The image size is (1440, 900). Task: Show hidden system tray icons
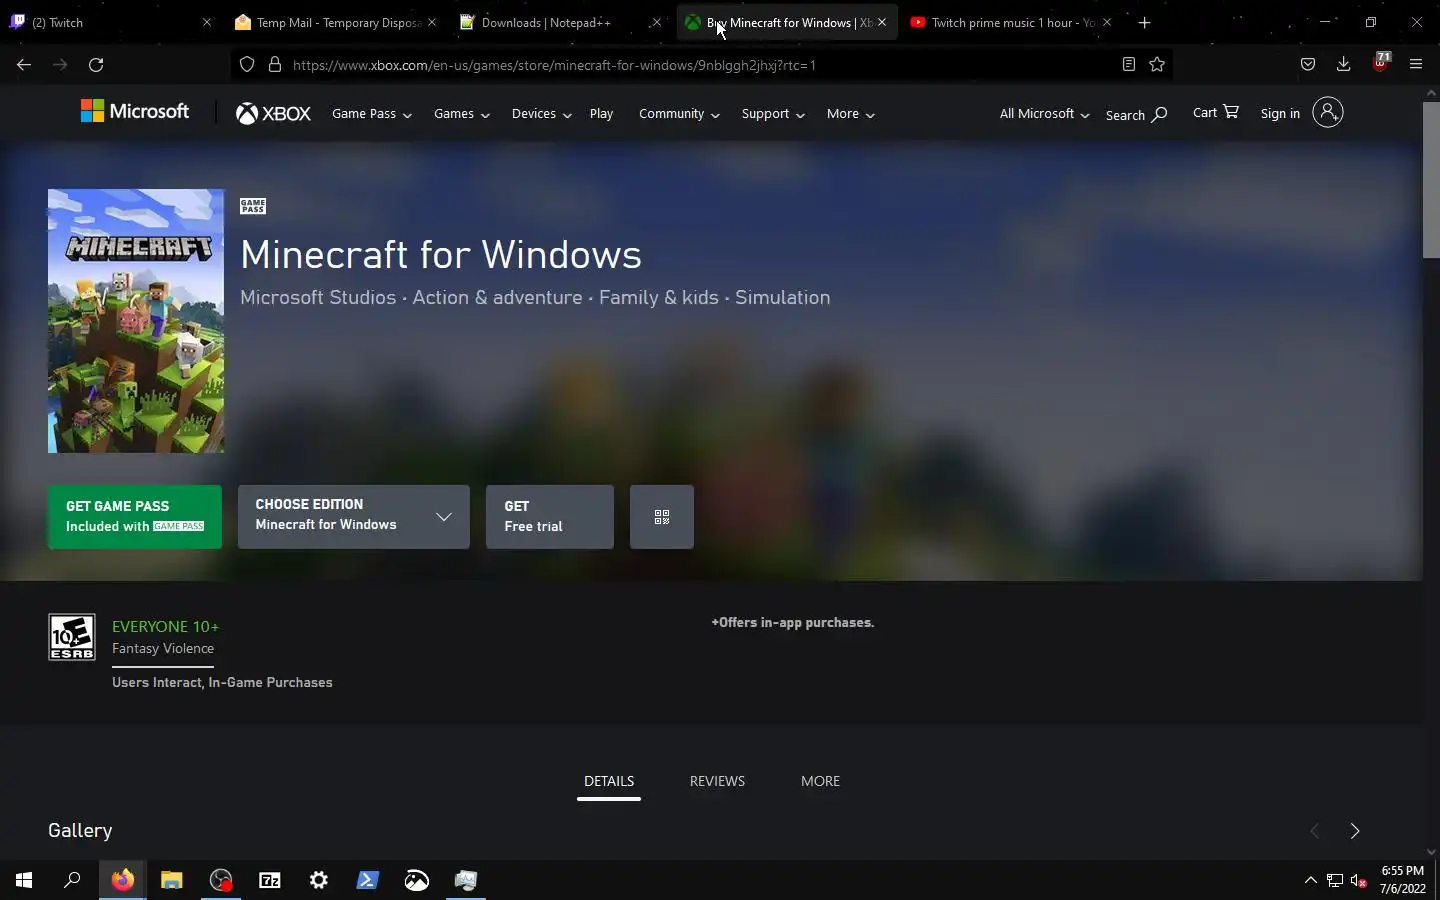1311,880
